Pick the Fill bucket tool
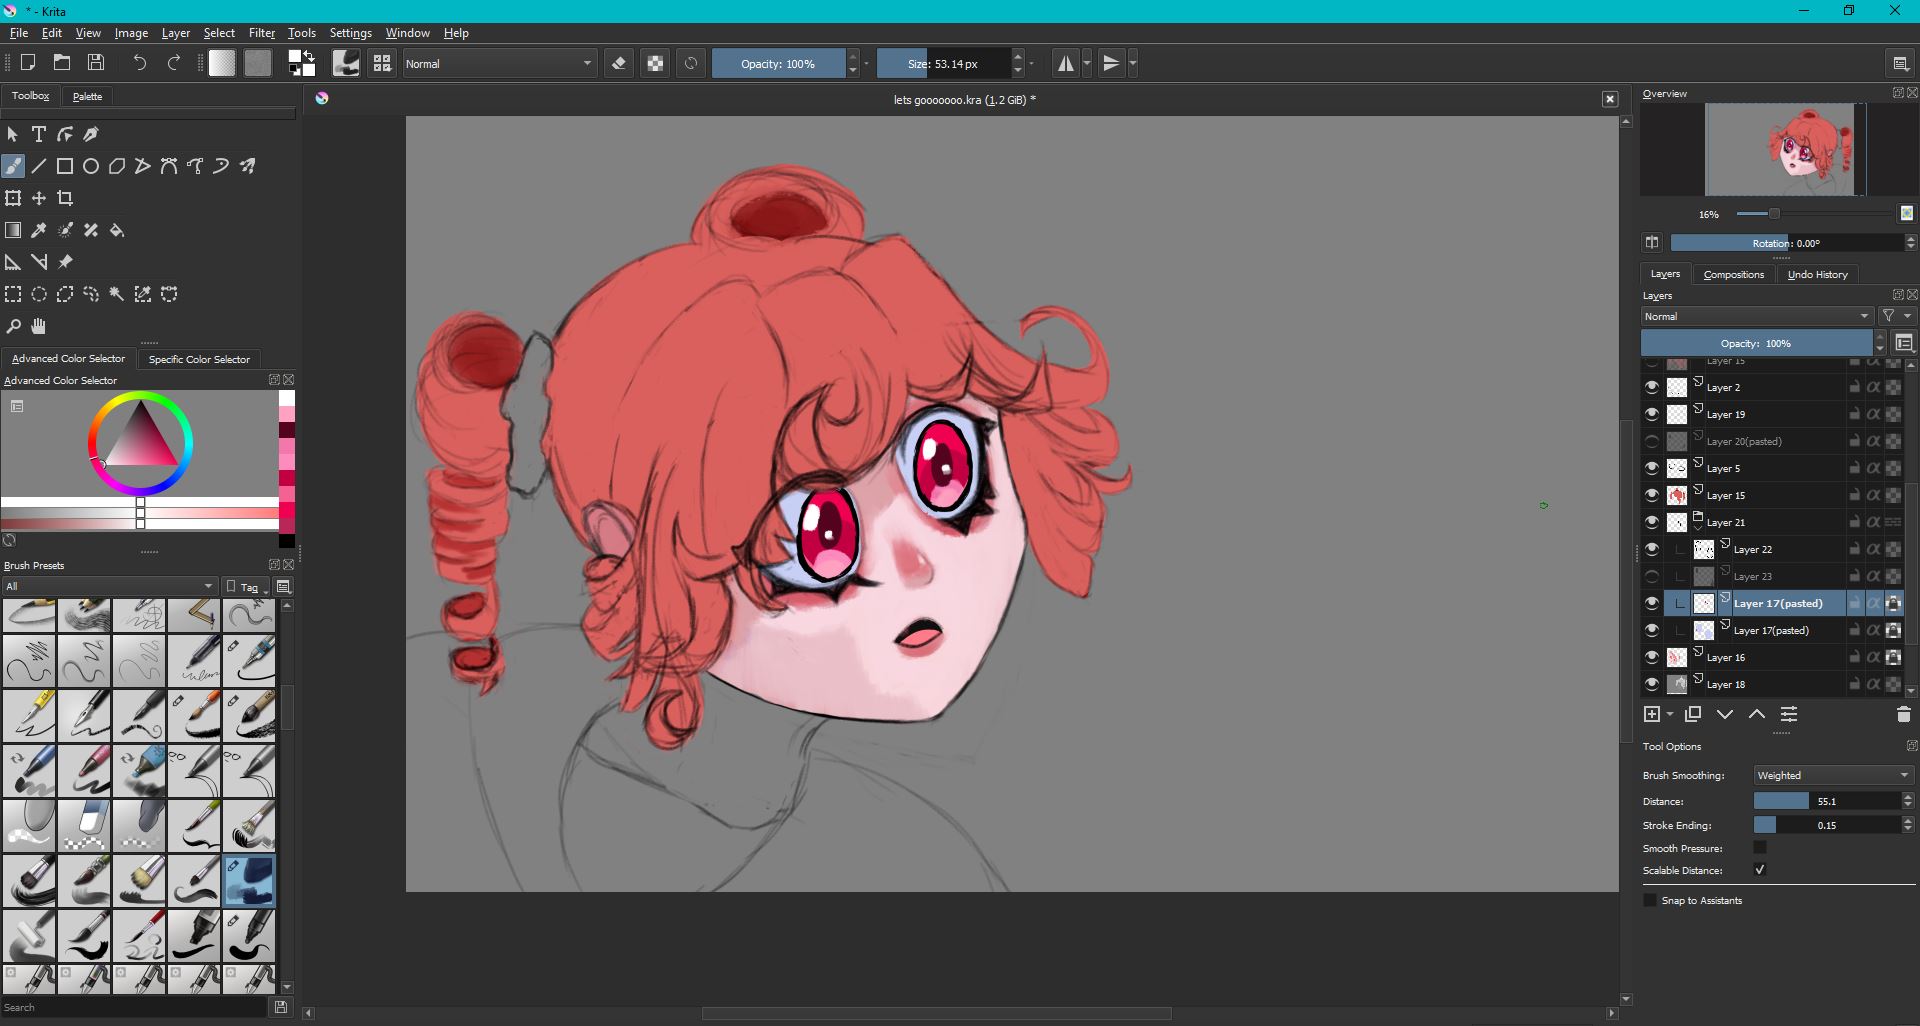Viewport: 1920px width, 1026px height. [x=117, y=230]
